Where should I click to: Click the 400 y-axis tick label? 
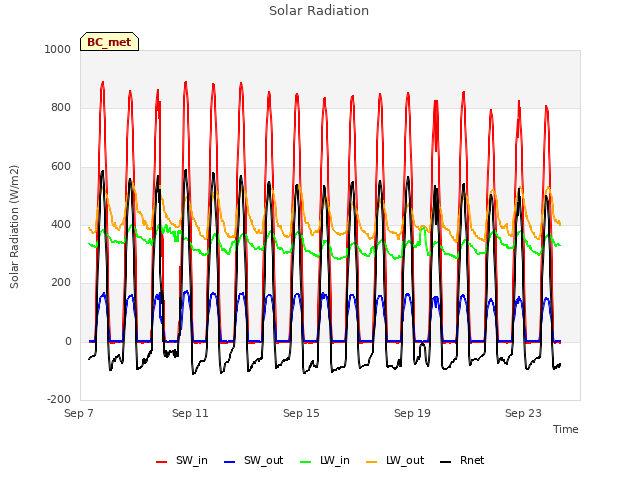[x=61, y=224]
